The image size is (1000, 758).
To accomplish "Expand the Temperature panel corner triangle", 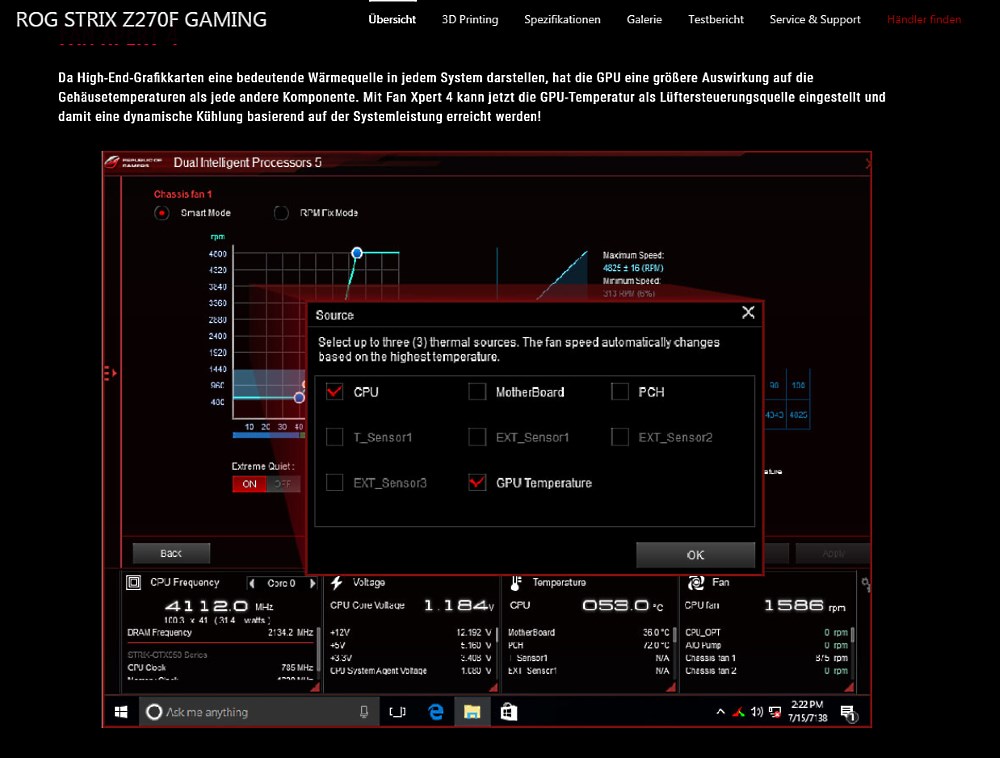I will pos(670,687).
